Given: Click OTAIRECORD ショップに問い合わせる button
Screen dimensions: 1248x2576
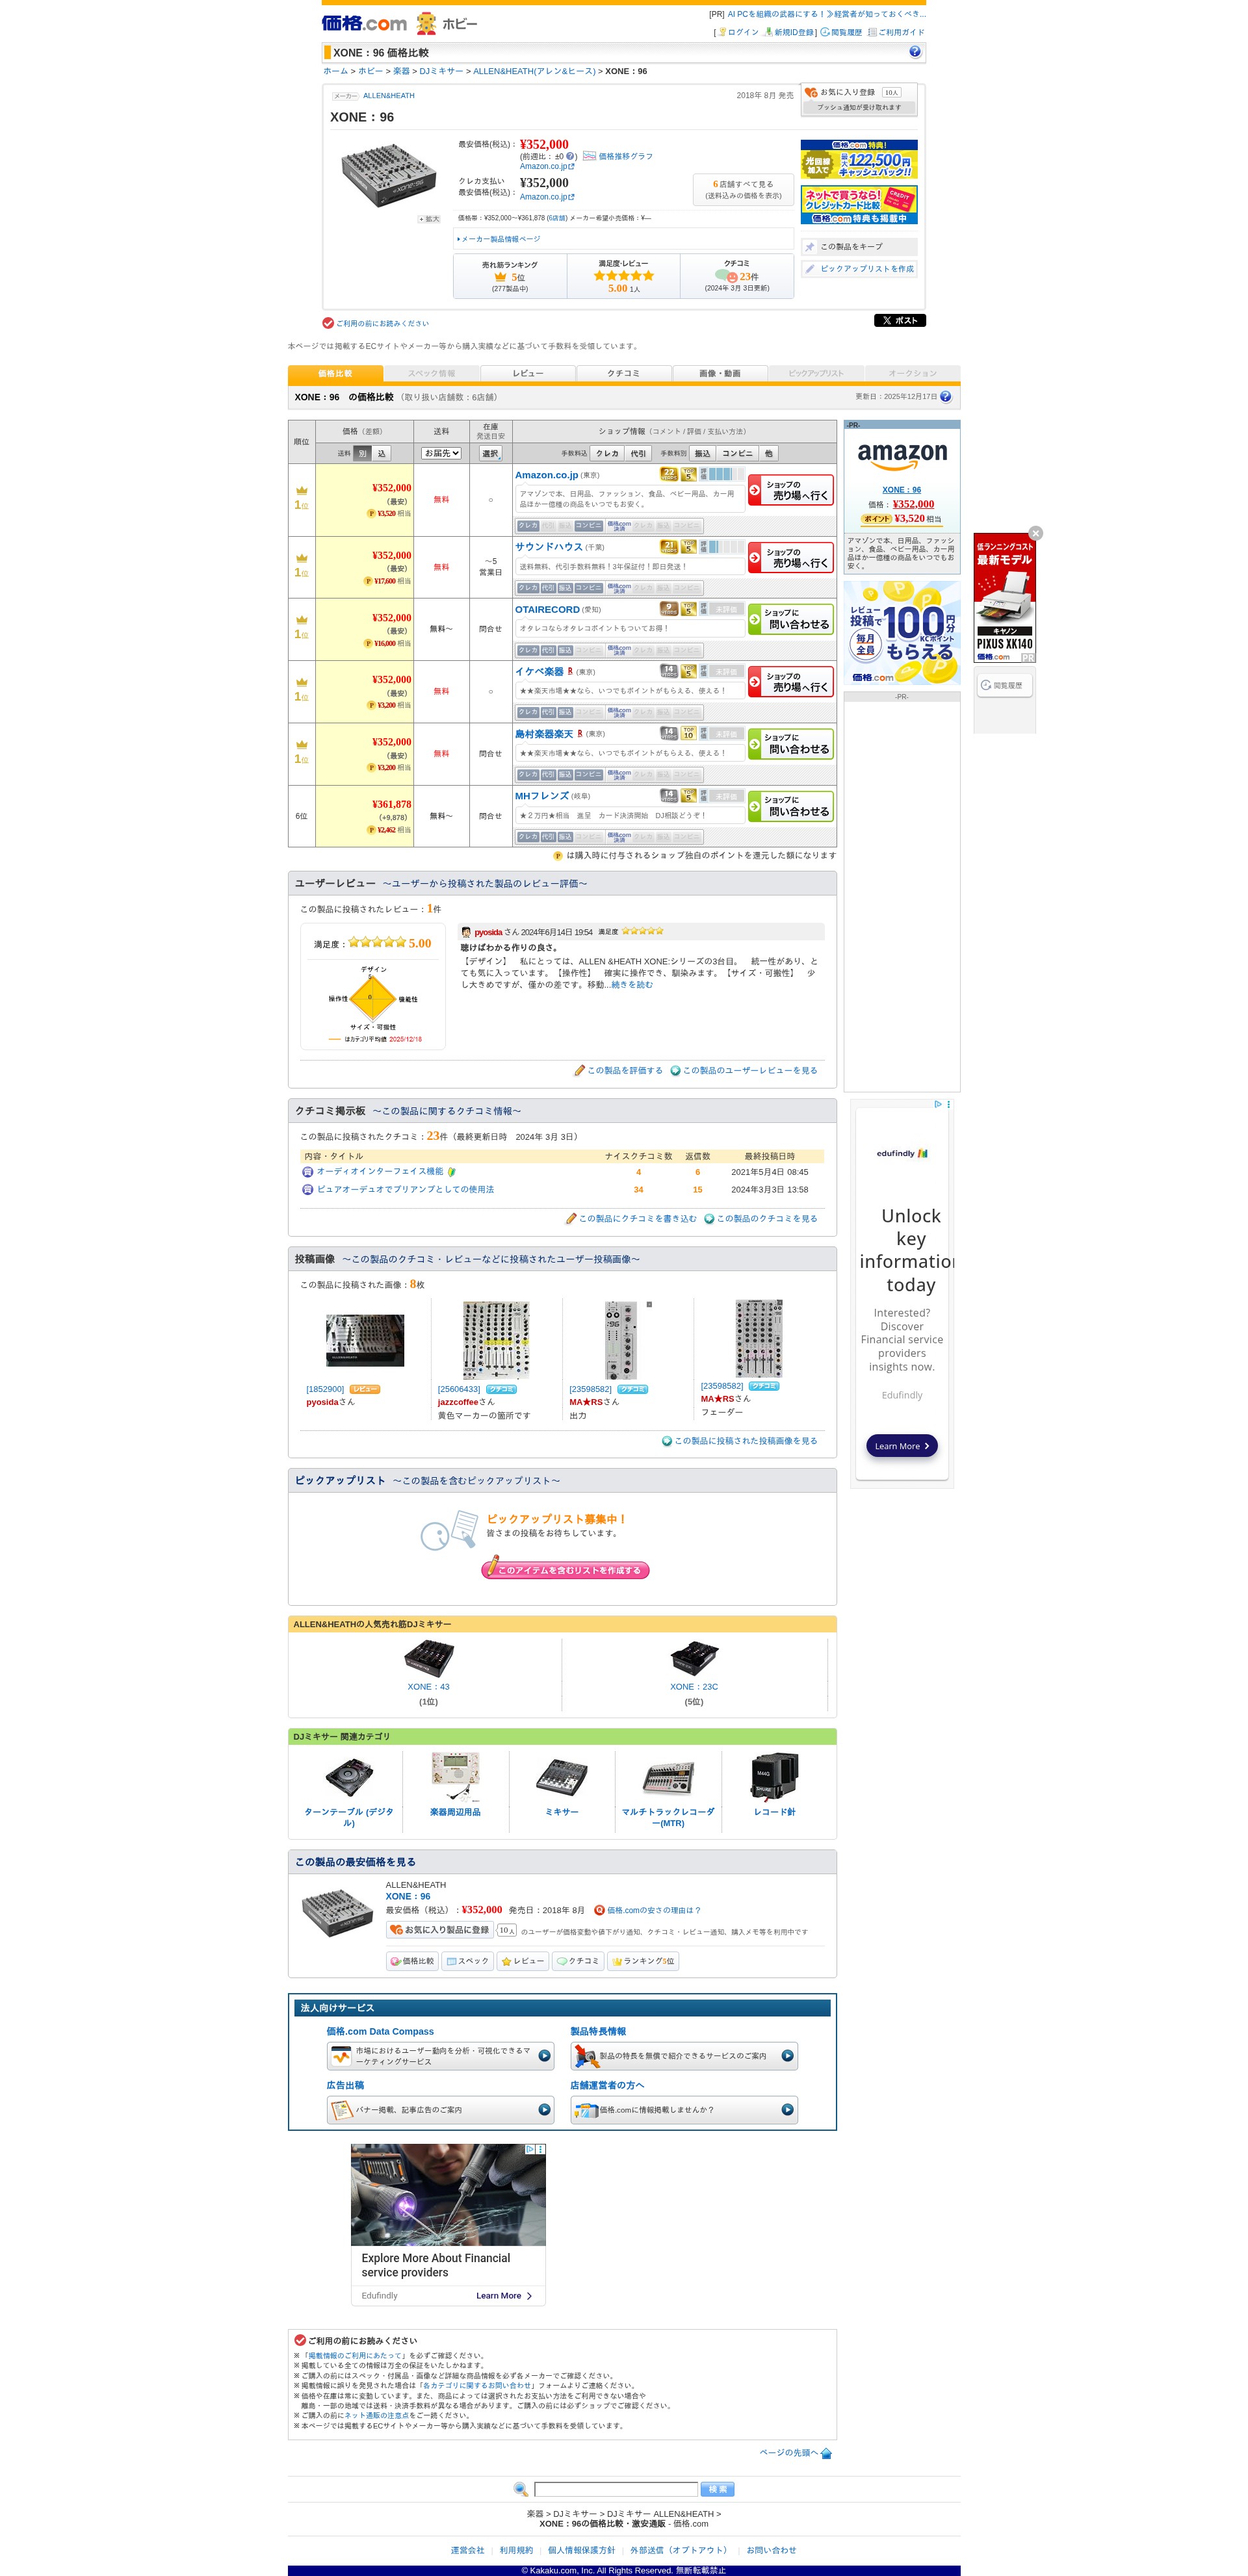Looking at the screenshot, I should [790, 619].
